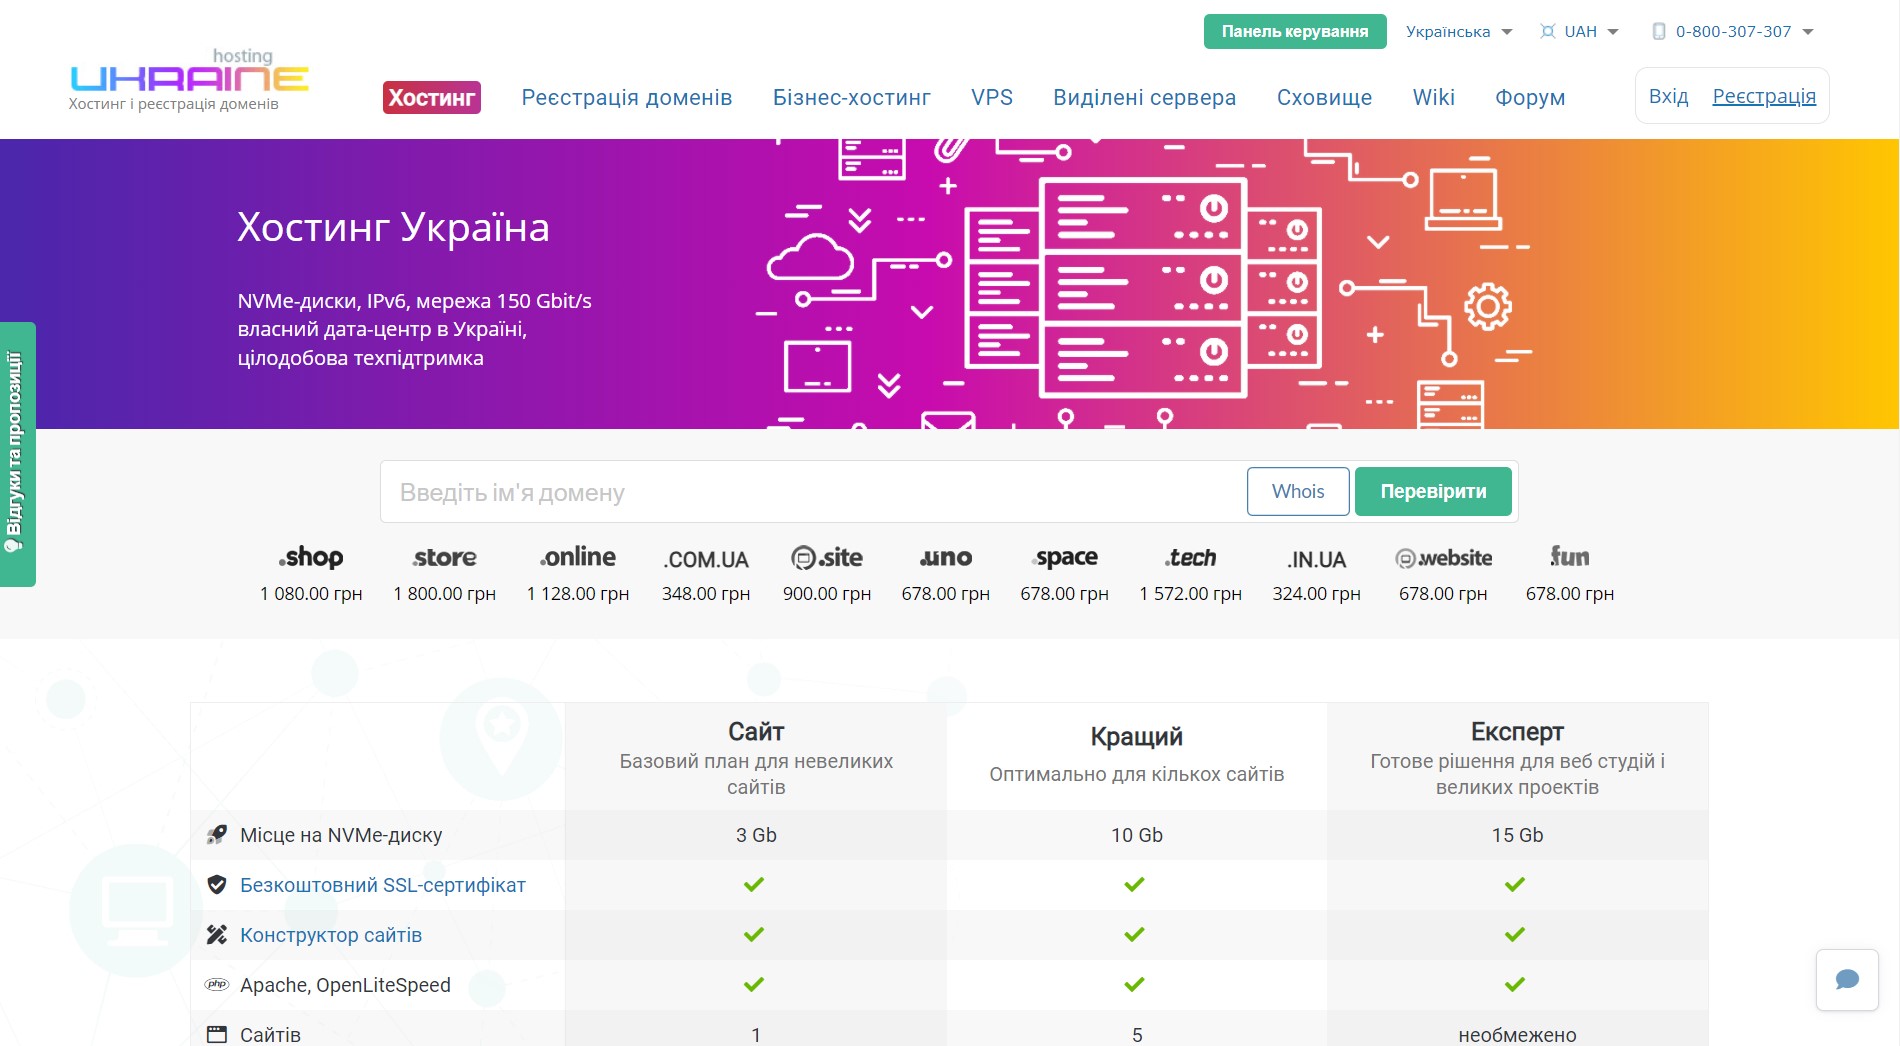Choose the .site domain zone logo

tap(827, 558)
